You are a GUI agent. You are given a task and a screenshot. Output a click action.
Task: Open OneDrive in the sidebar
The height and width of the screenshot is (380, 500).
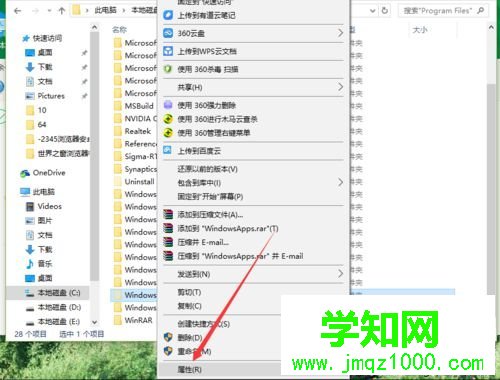[49, 173]
